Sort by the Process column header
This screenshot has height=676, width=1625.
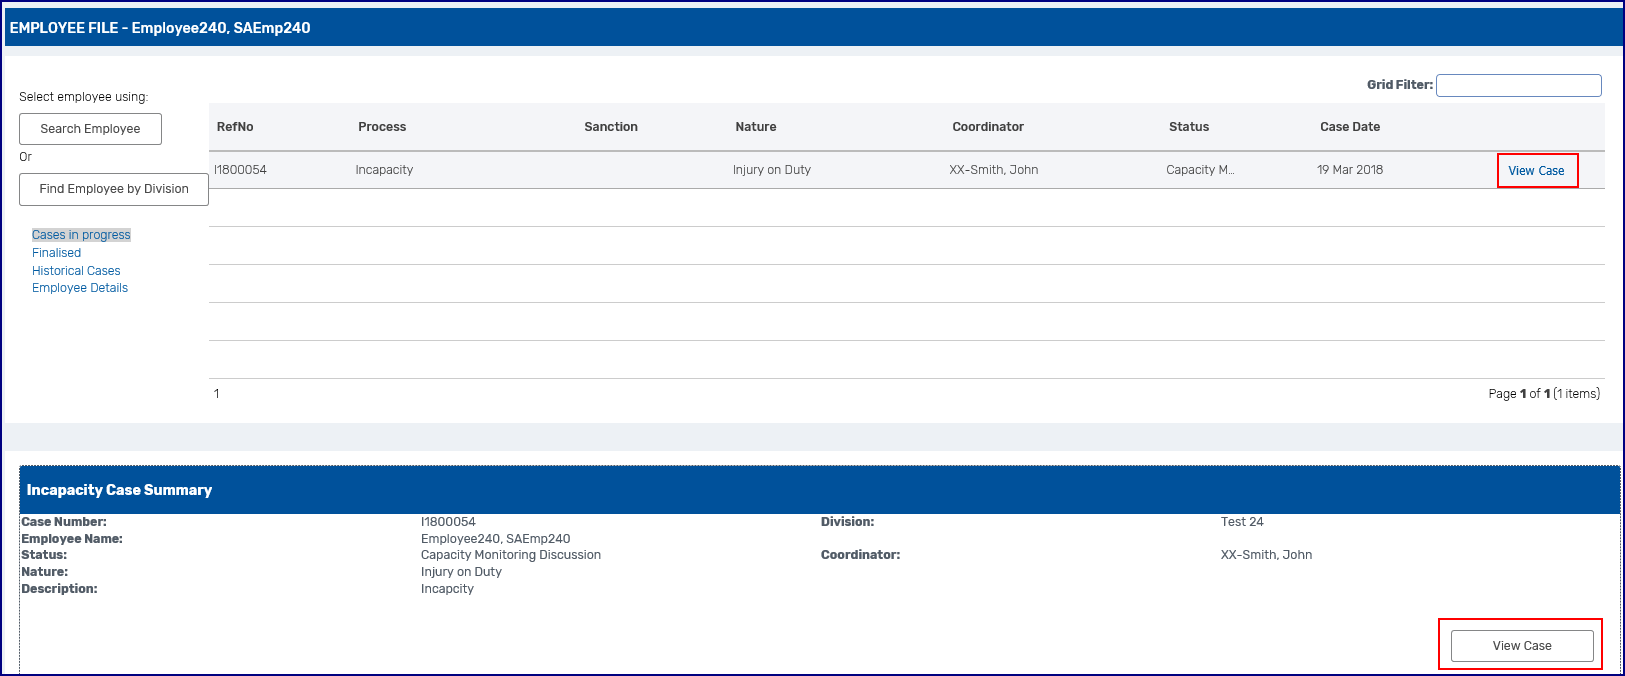(382, 127)
